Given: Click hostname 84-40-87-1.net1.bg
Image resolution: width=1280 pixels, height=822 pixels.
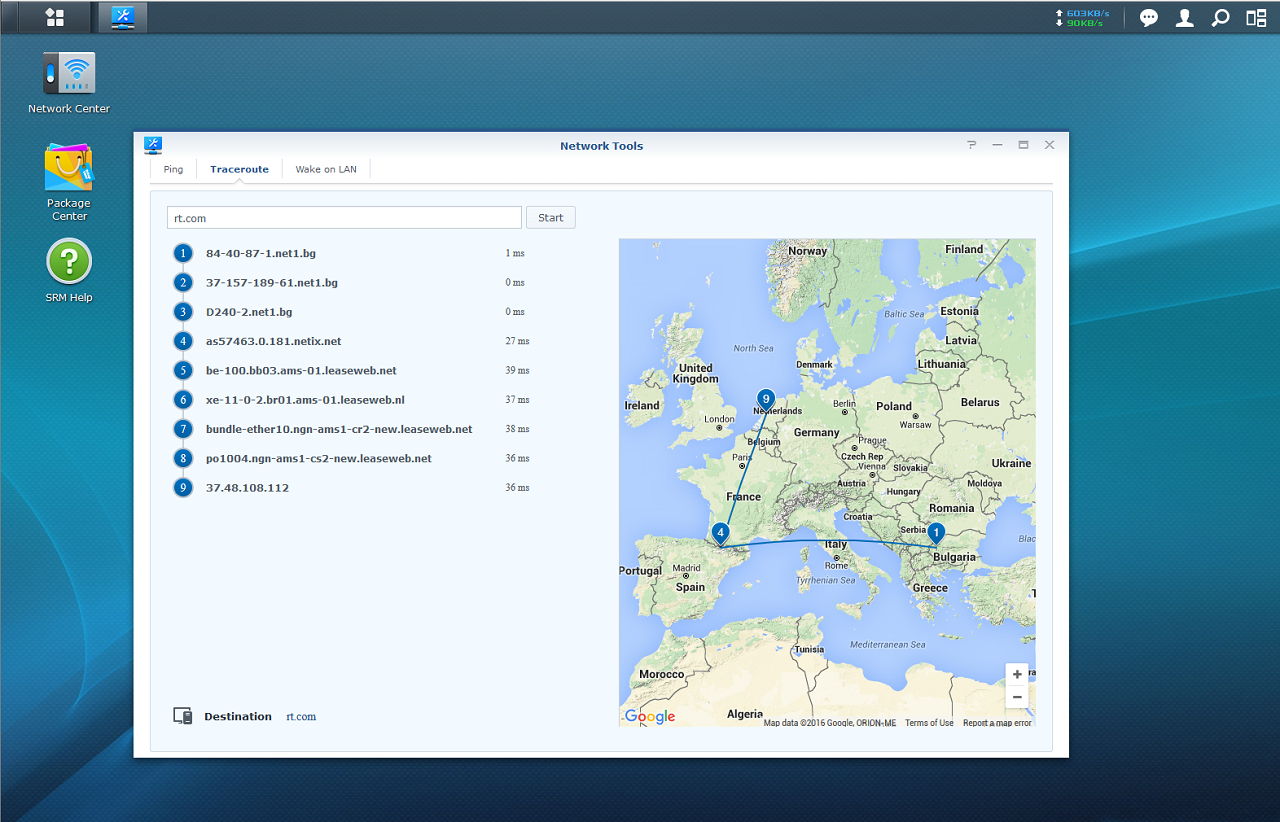Looking at the screenshot, I should click(x=261, y=254).
